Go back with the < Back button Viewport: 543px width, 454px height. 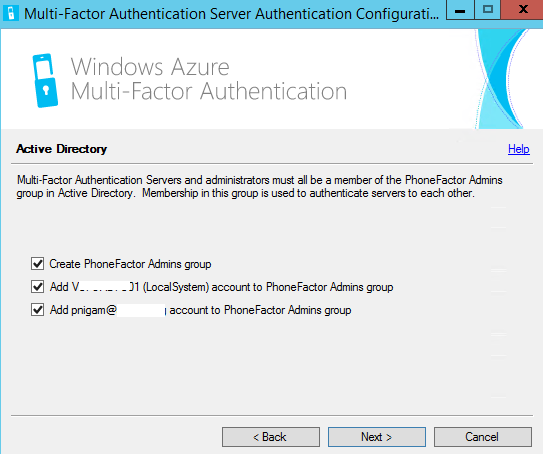[x=270, y=437]
